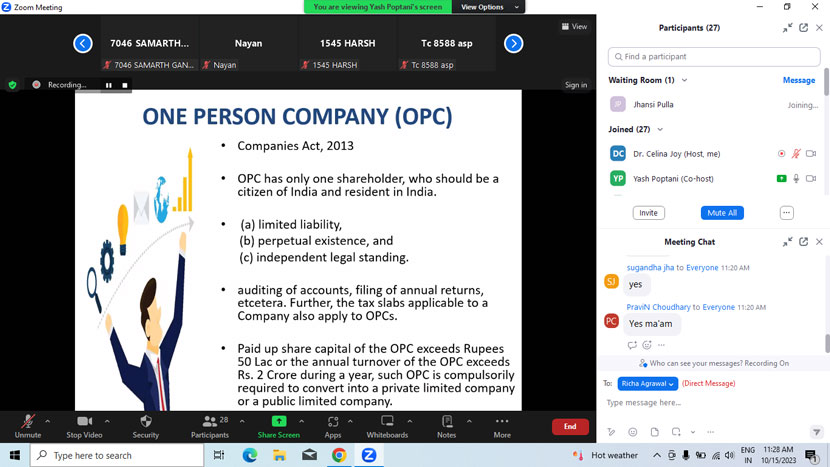
Task: Click the green Share Screen icon
Action: pos(278,421)
